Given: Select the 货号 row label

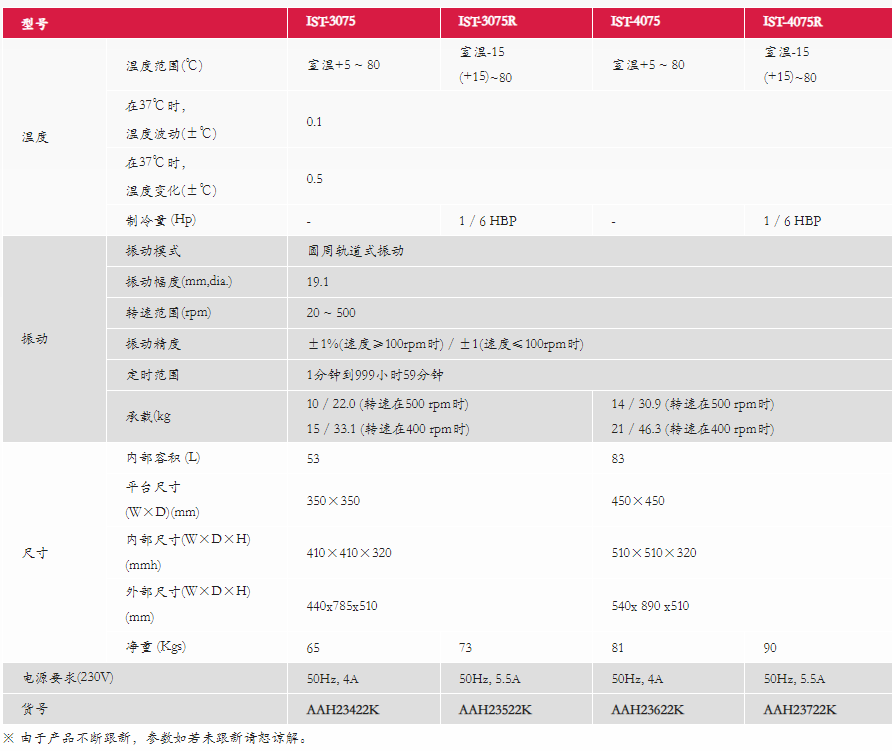Looking at the screenshot, I should (x=35, y=709).
